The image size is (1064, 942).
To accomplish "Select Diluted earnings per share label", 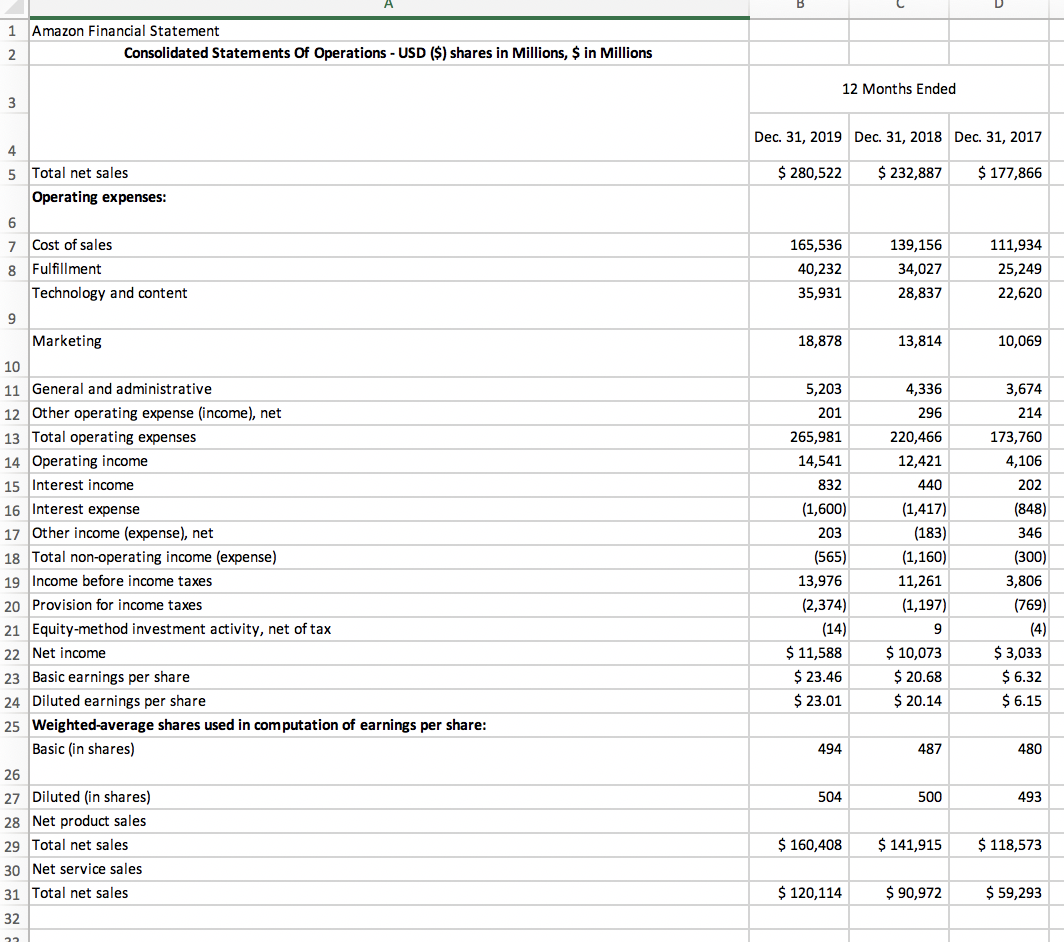I will coord(119,701).
